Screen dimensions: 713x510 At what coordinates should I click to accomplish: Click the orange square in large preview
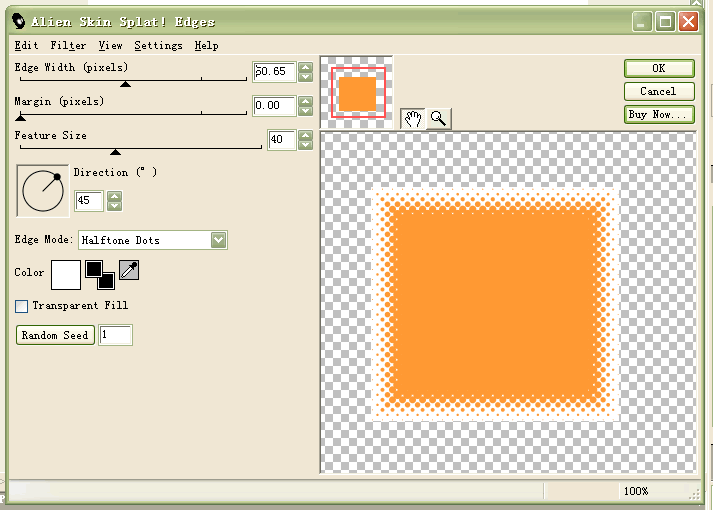pos(496,305)
